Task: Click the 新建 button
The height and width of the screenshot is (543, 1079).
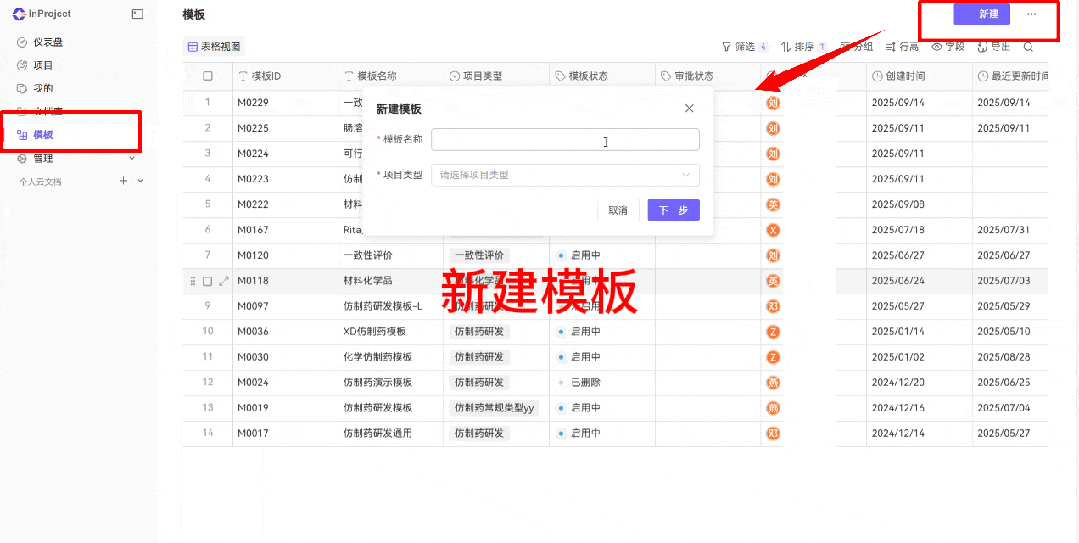Action: [981, 14]
